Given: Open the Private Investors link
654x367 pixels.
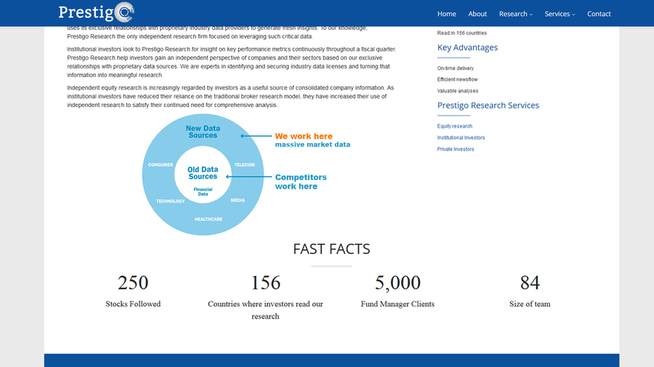Looking at the screenshot, I should 455,149.
